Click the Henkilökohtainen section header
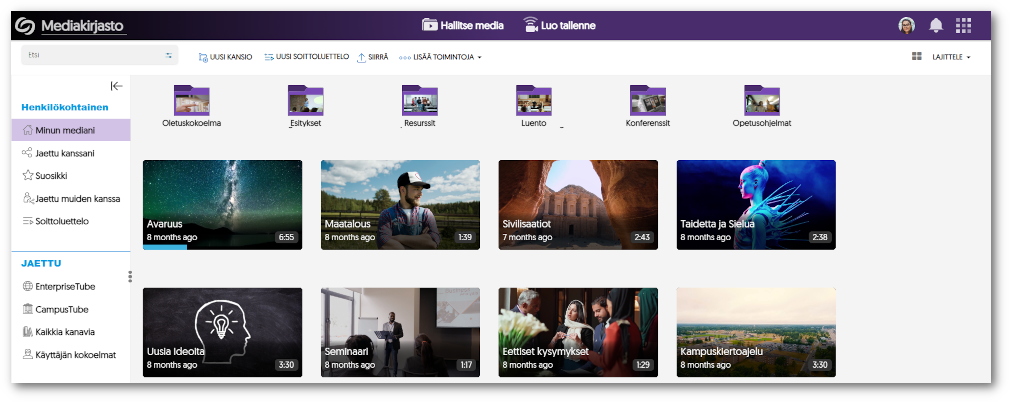 (x=64, y=108)
